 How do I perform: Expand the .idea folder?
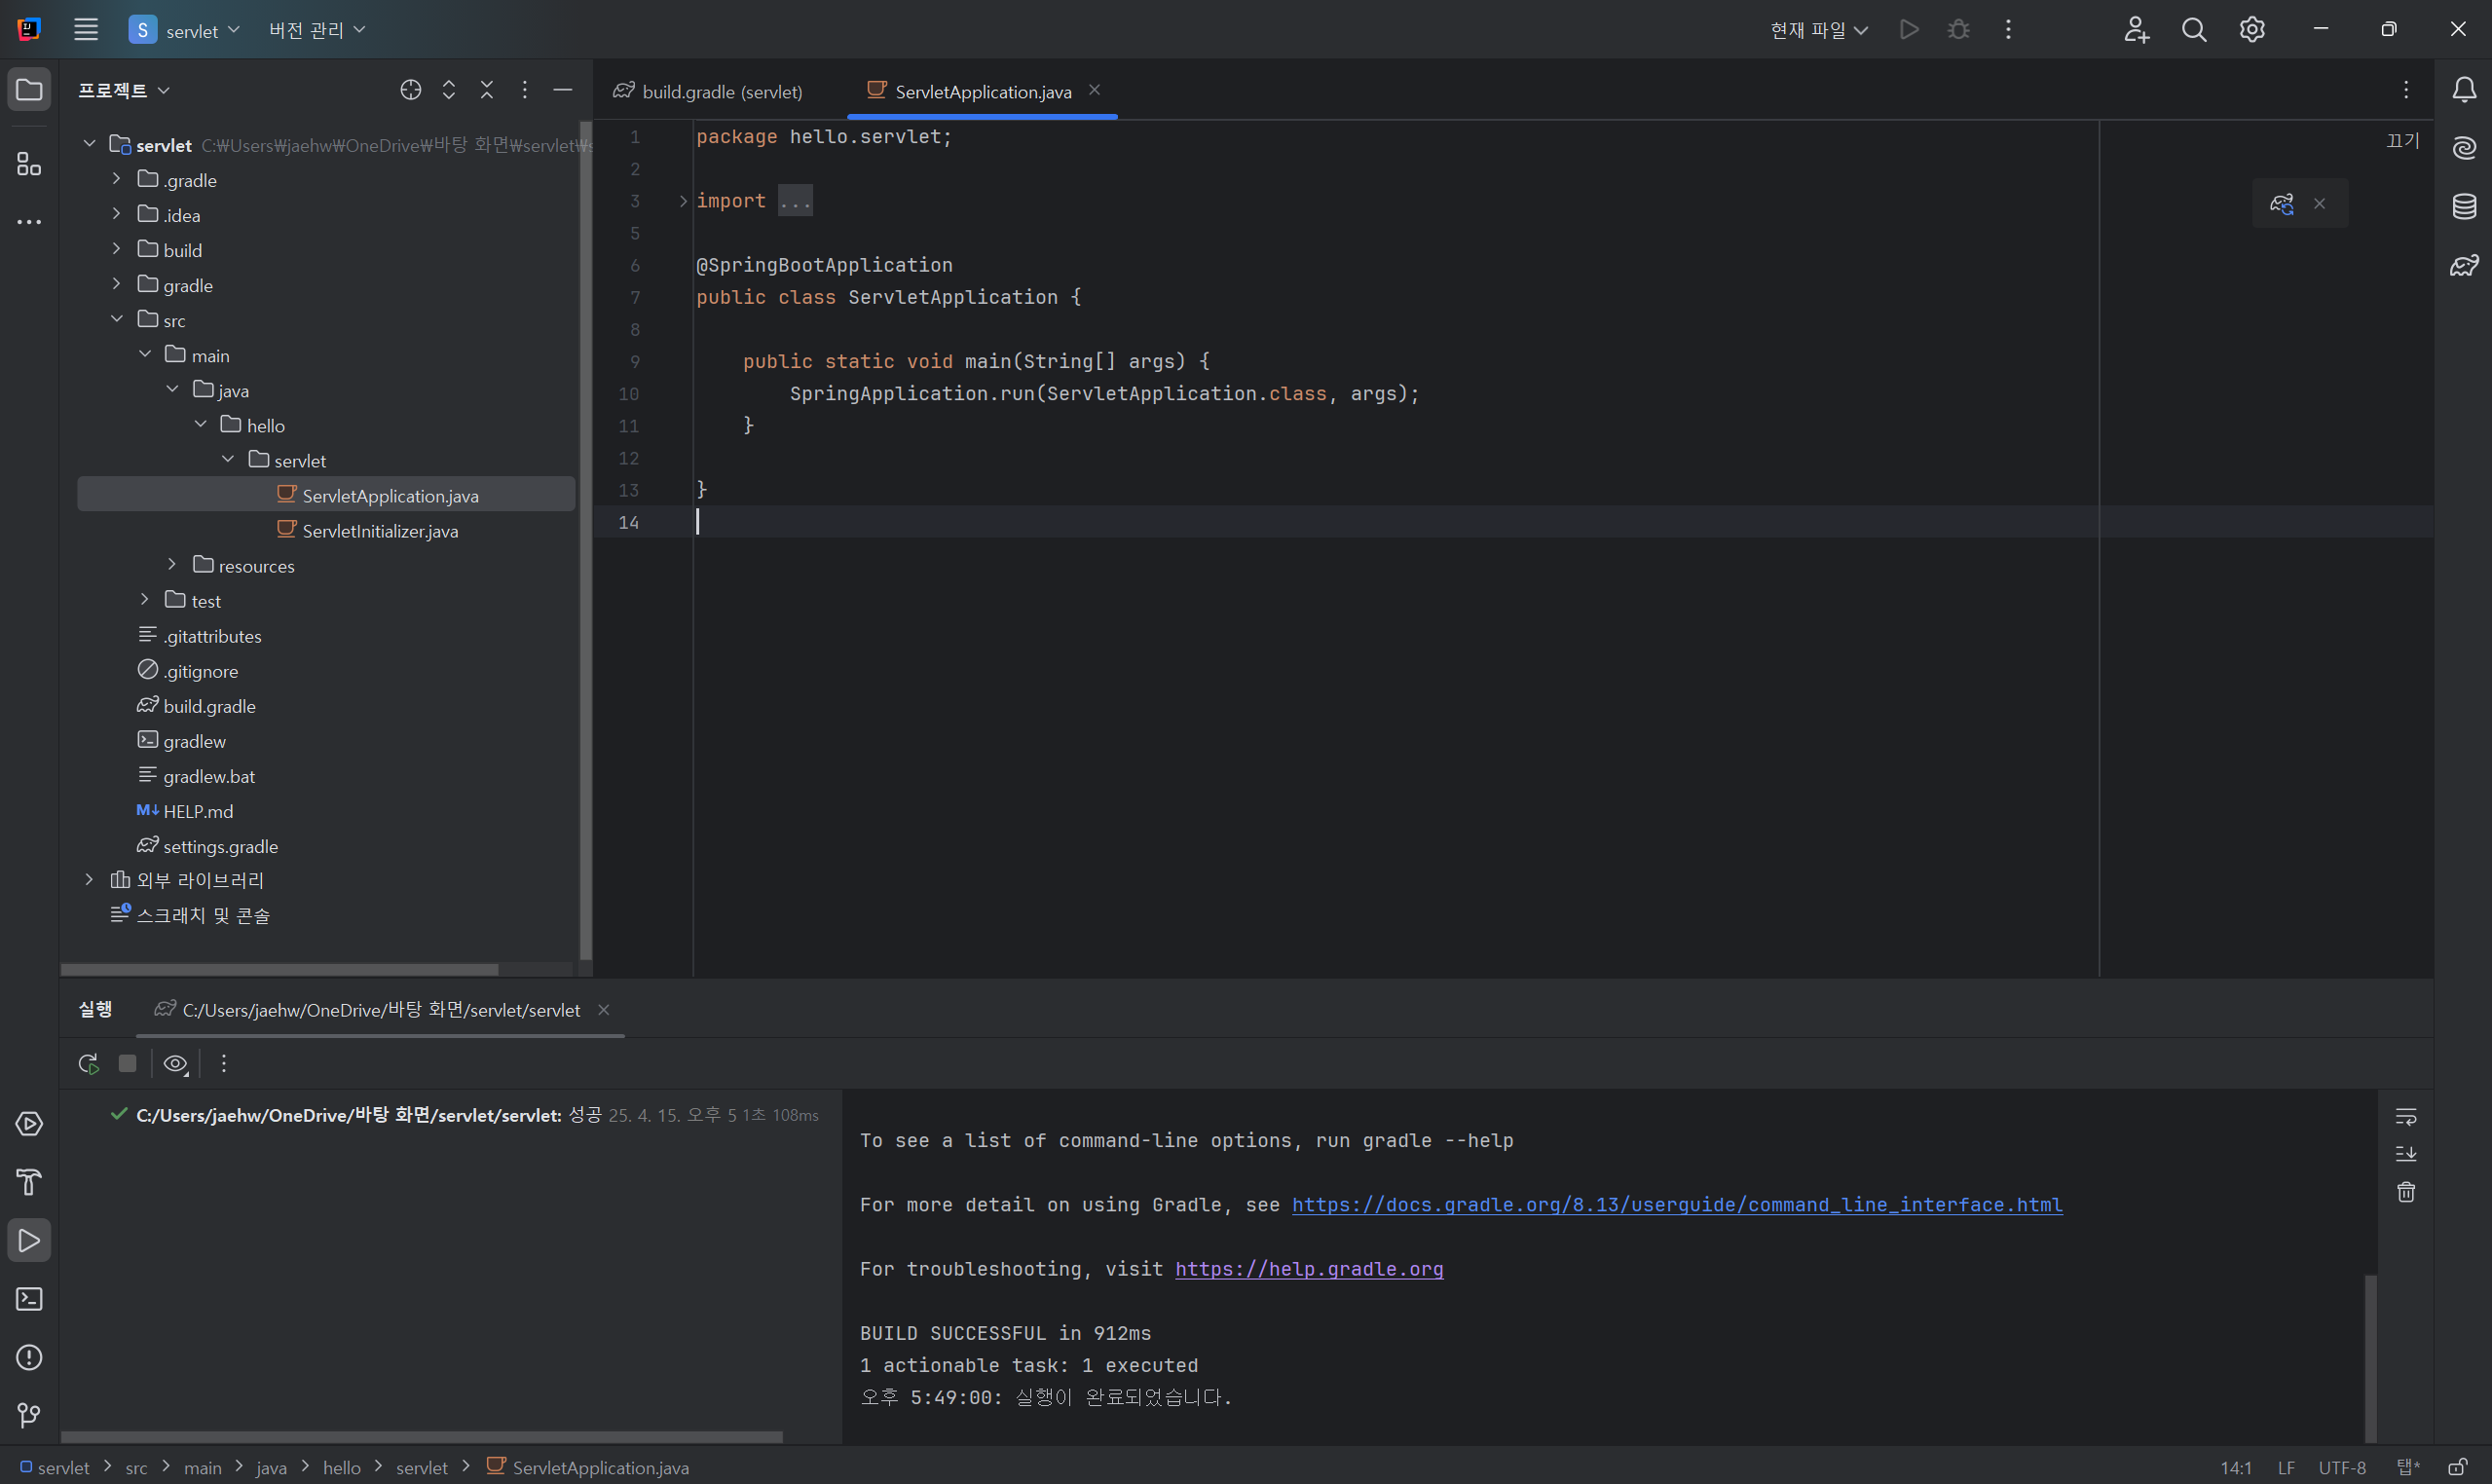click(x=116, y=214)
